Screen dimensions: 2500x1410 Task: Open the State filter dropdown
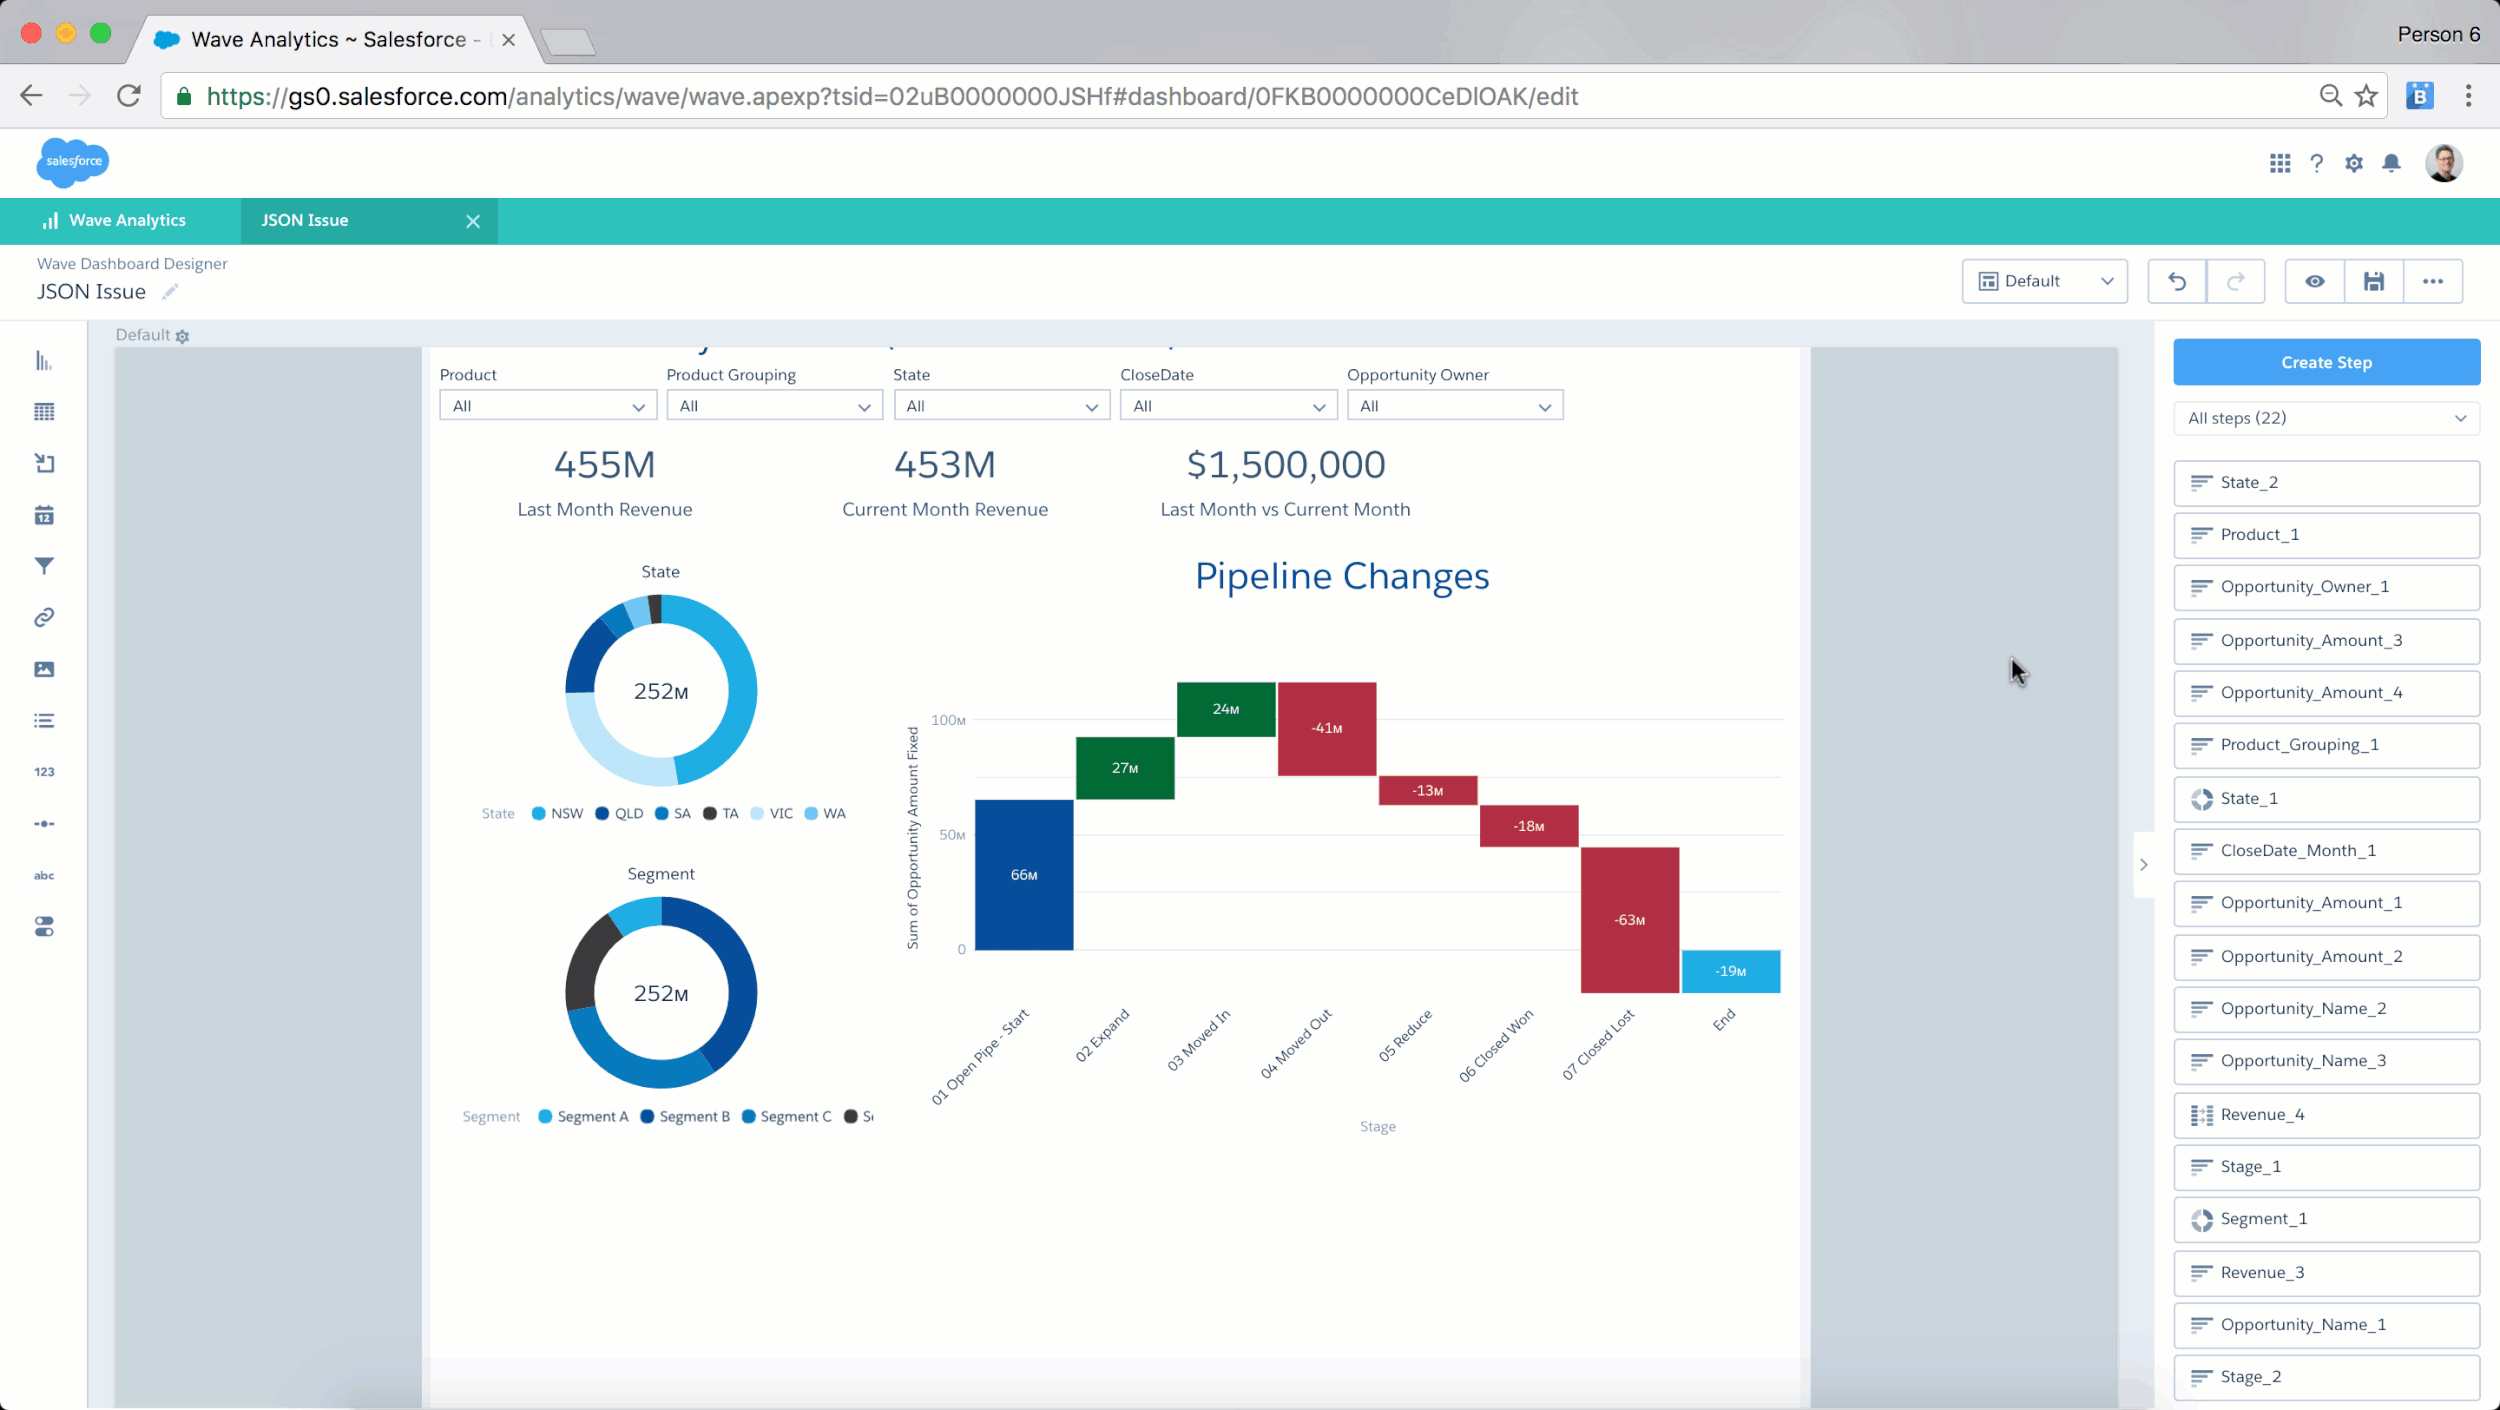1001,405
